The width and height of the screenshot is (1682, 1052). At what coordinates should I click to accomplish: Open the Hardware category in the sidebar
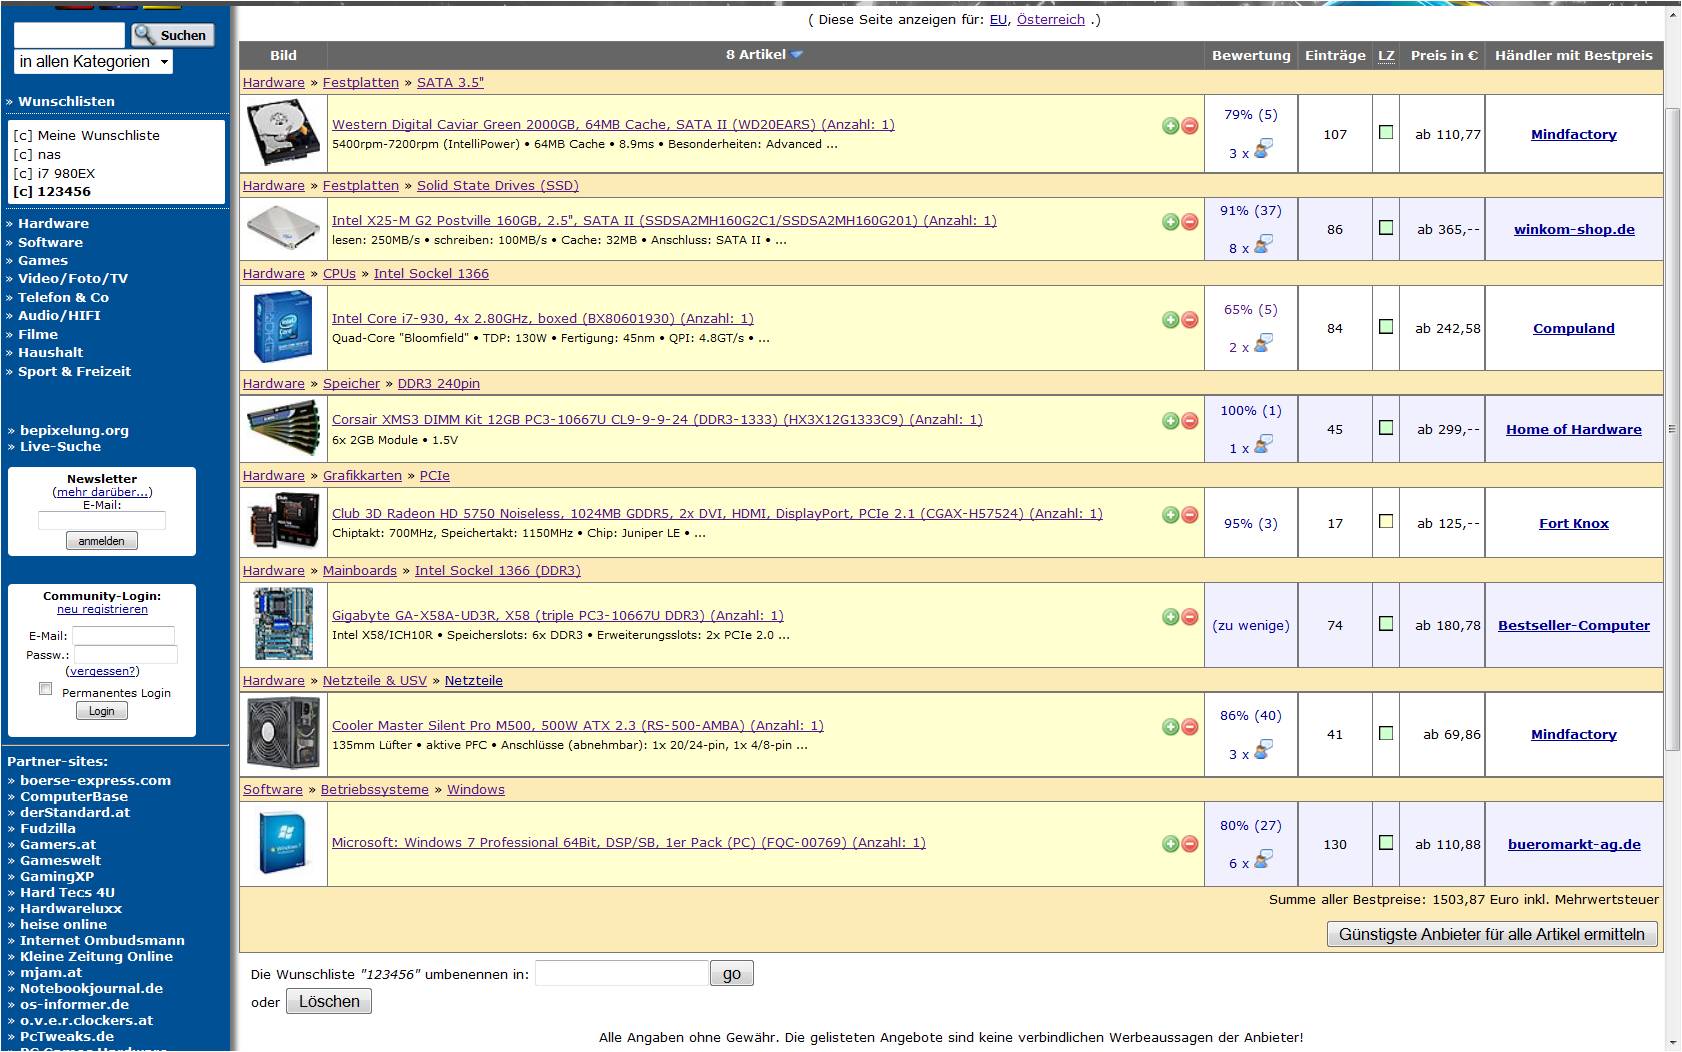pyautogui.click(x=53, y=224)
